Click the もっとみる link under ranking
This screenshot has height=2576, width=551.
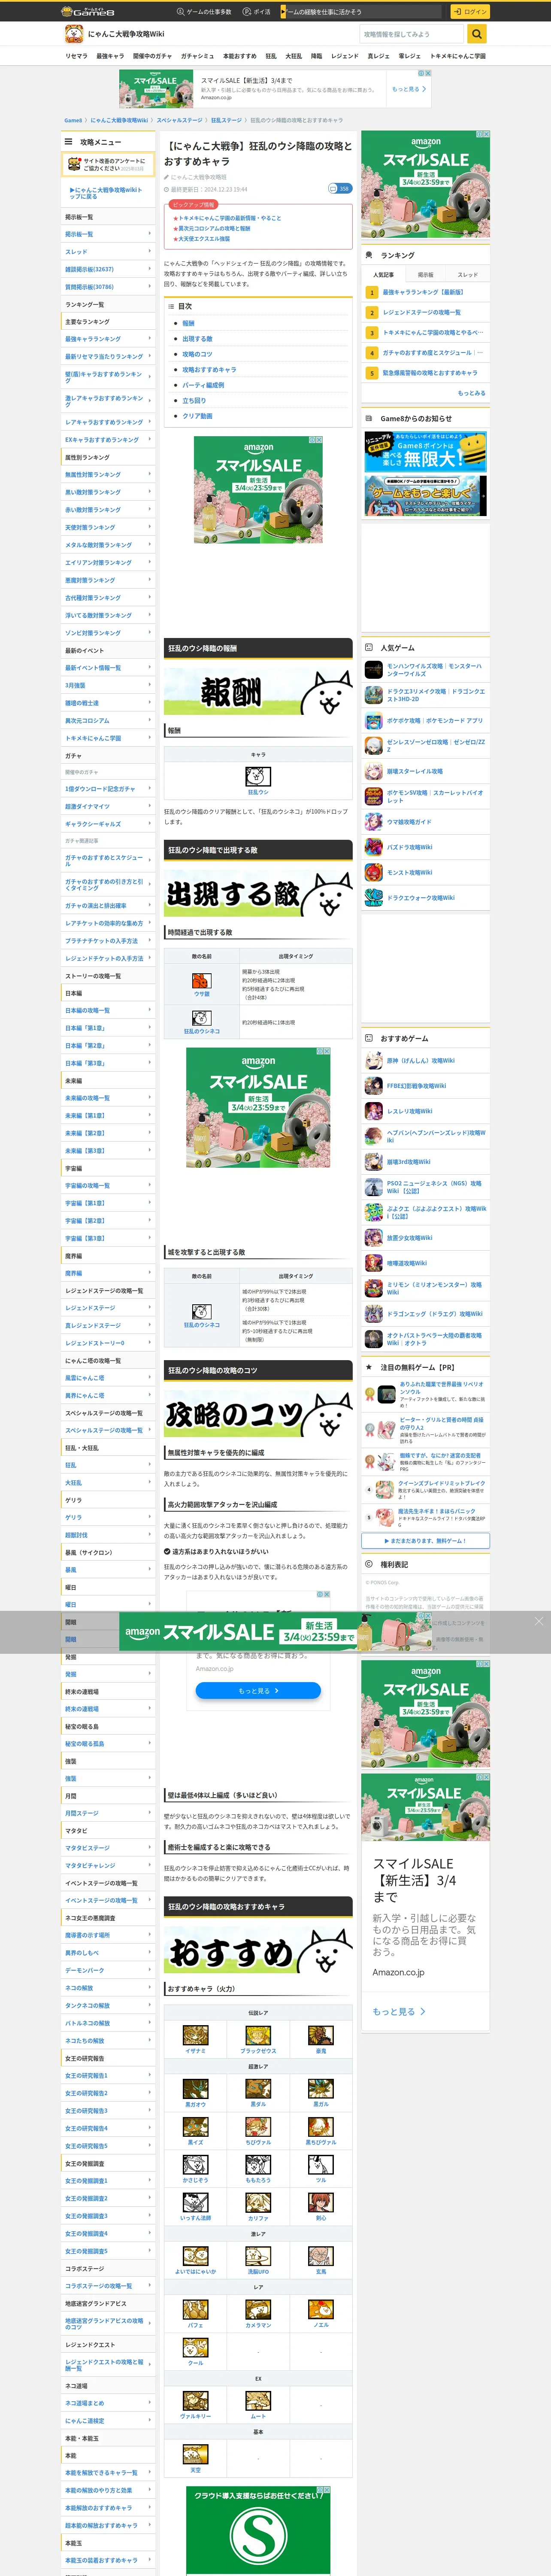point(472,393)
